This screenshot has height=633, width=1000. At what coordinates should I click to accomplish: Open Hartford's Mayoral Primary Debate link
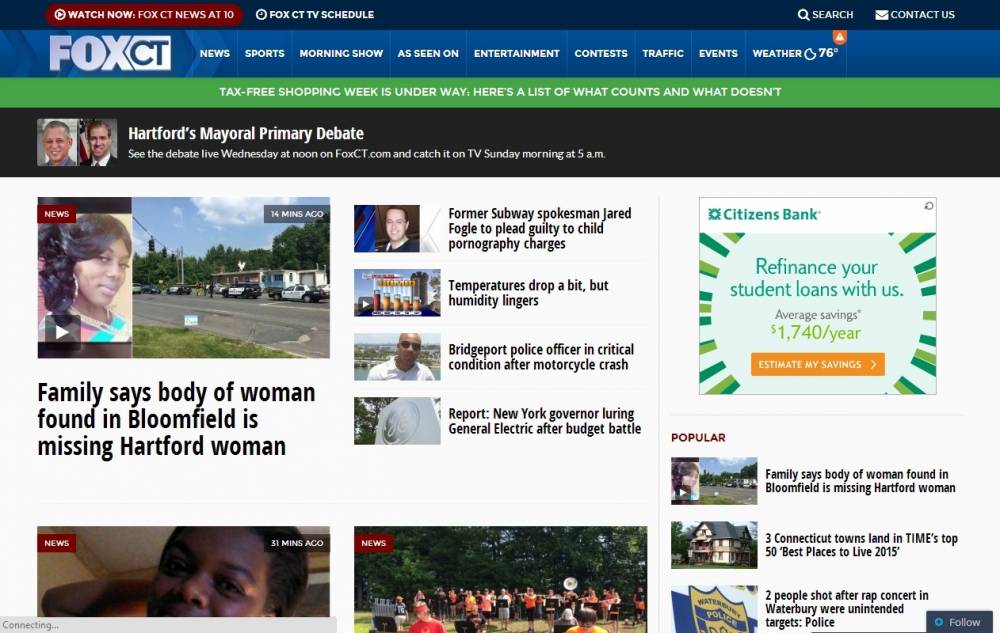[245, 133]
